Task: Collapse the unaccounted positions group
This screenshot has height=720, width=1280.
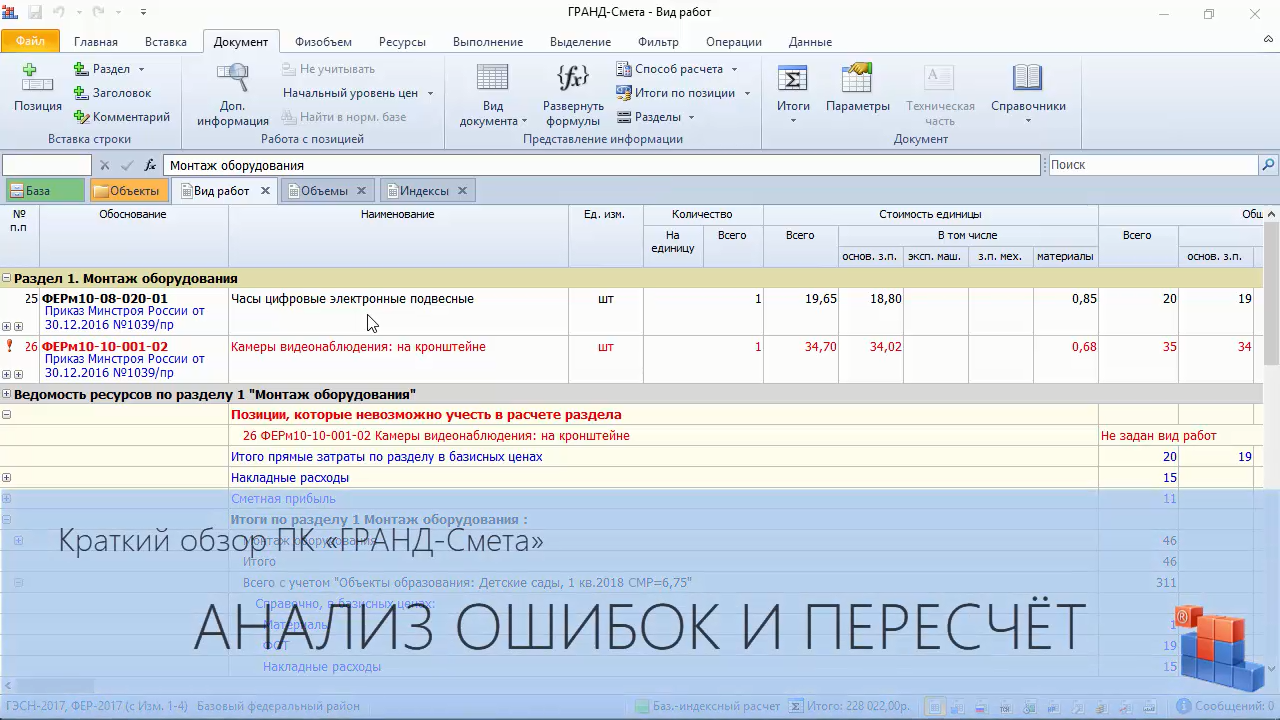Action: [x=7, y=414]
